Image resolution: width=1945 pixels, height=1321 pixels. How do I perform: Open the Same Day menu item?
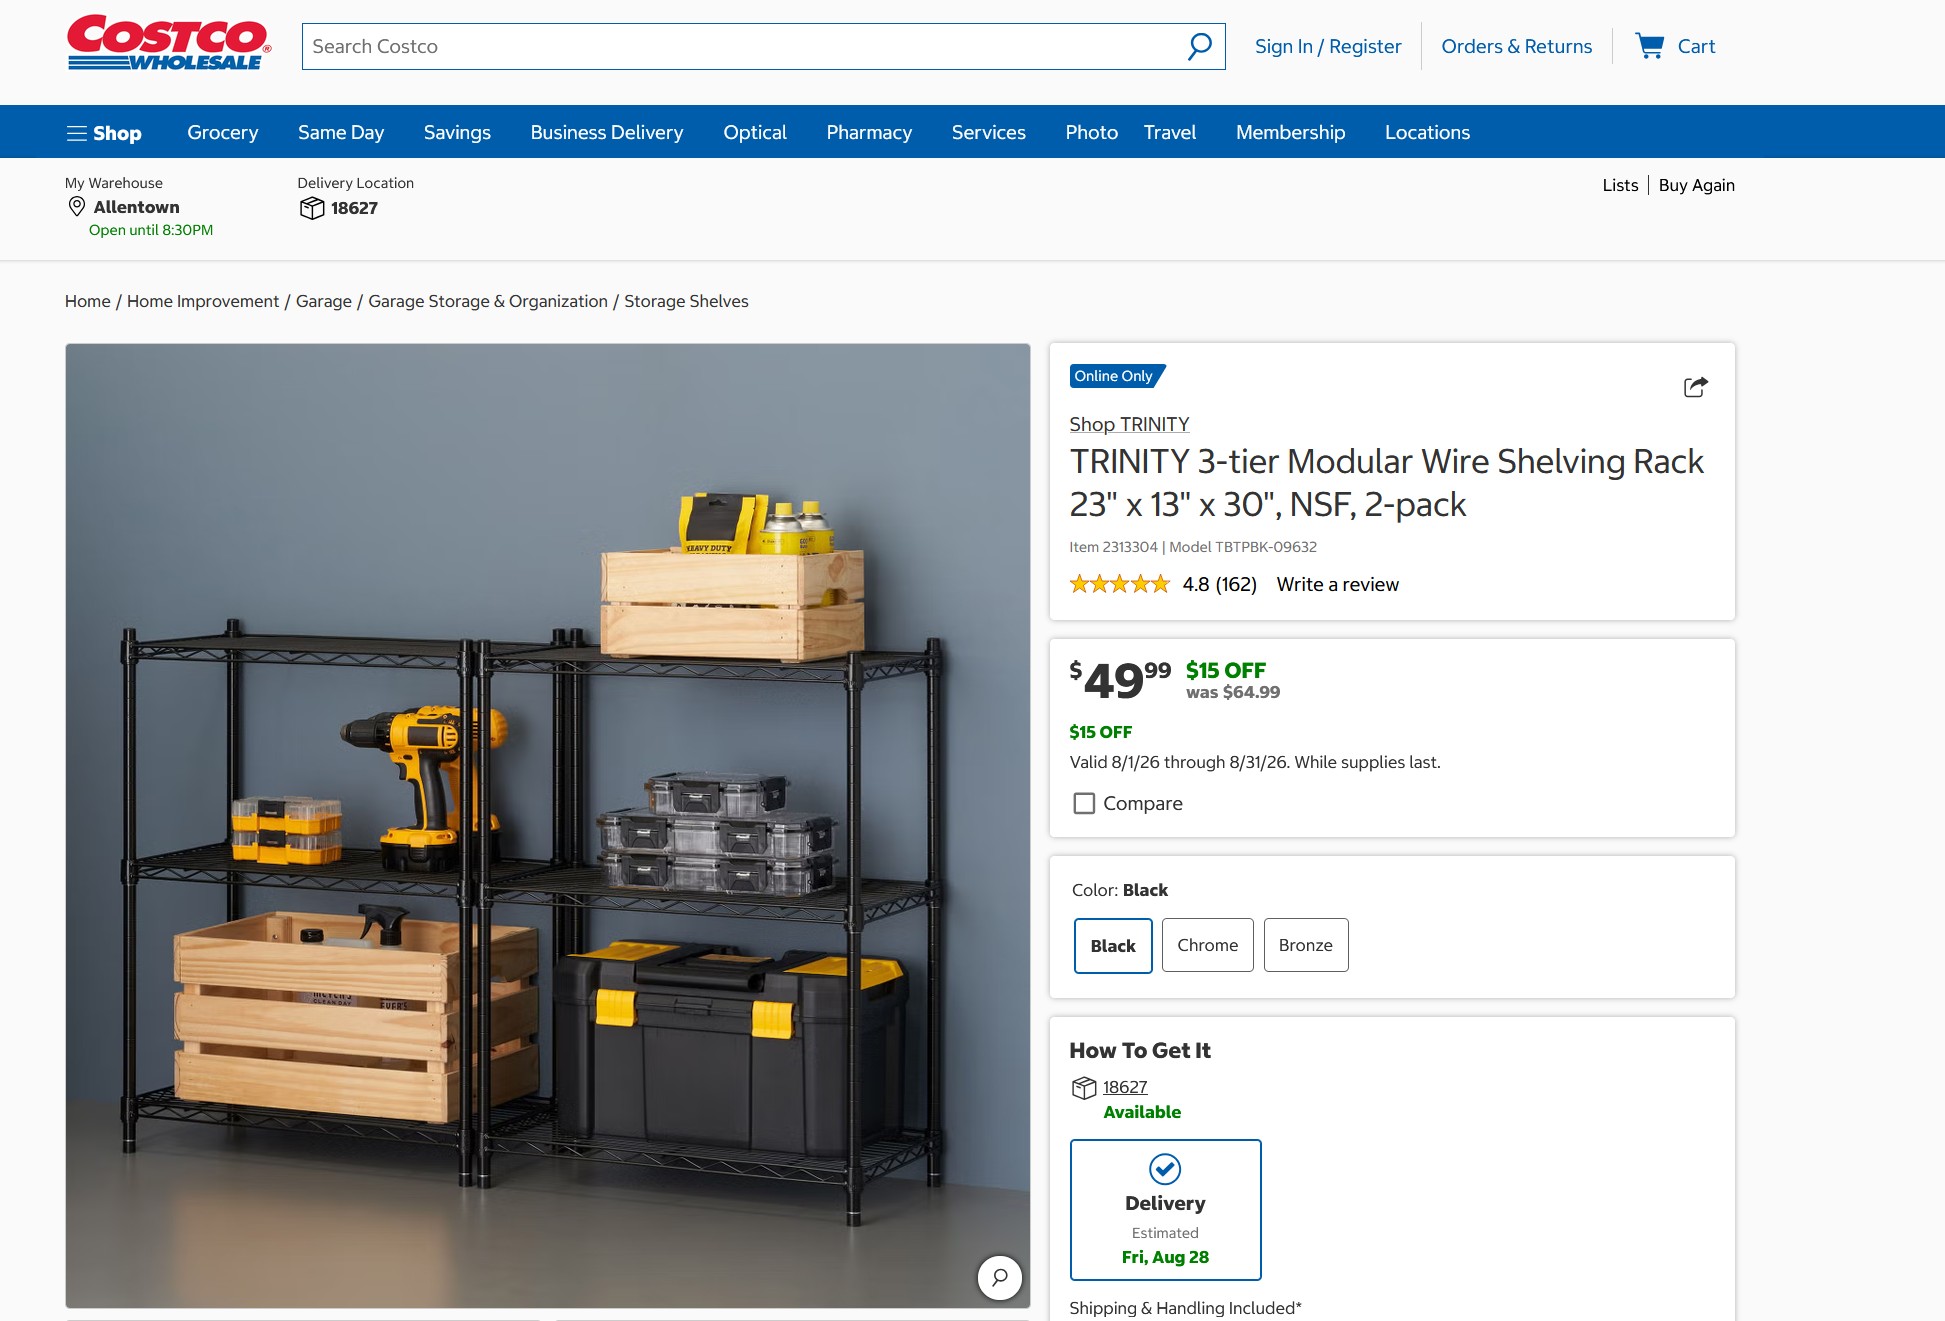click(x=341, y=132)
